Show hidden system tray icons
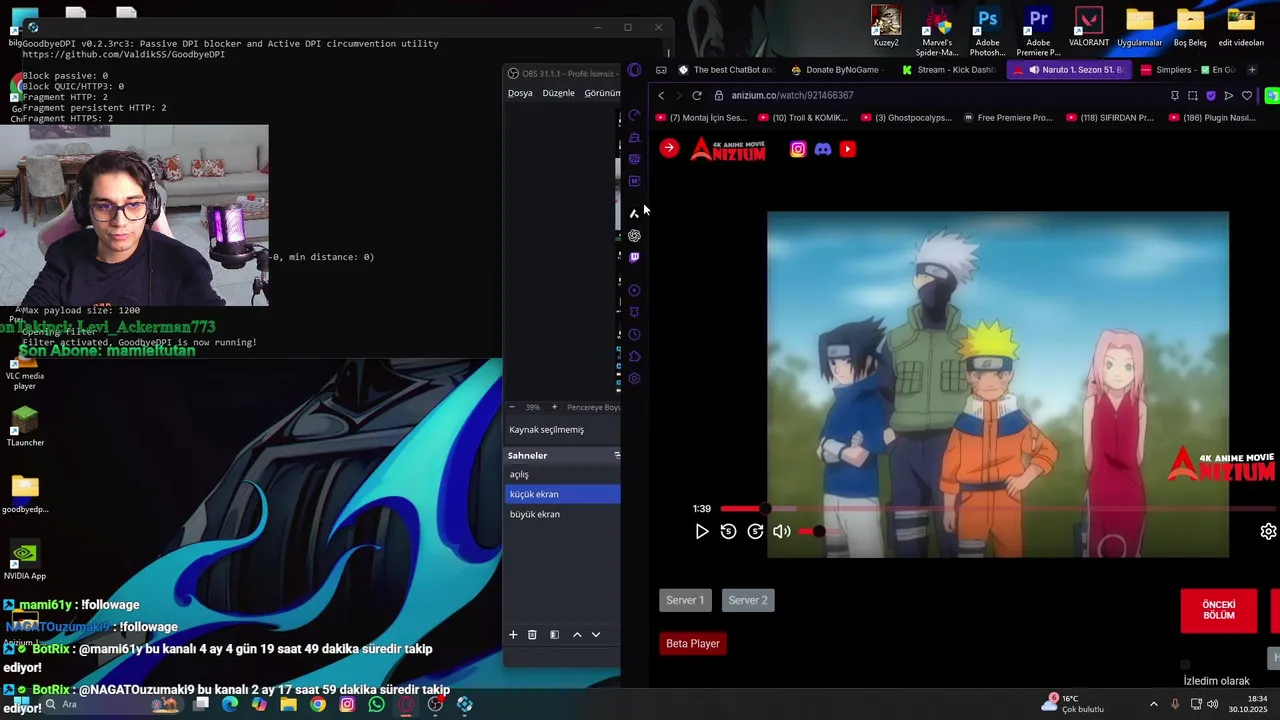This screenshot has height=720, width=1280. coord(1153,704)
